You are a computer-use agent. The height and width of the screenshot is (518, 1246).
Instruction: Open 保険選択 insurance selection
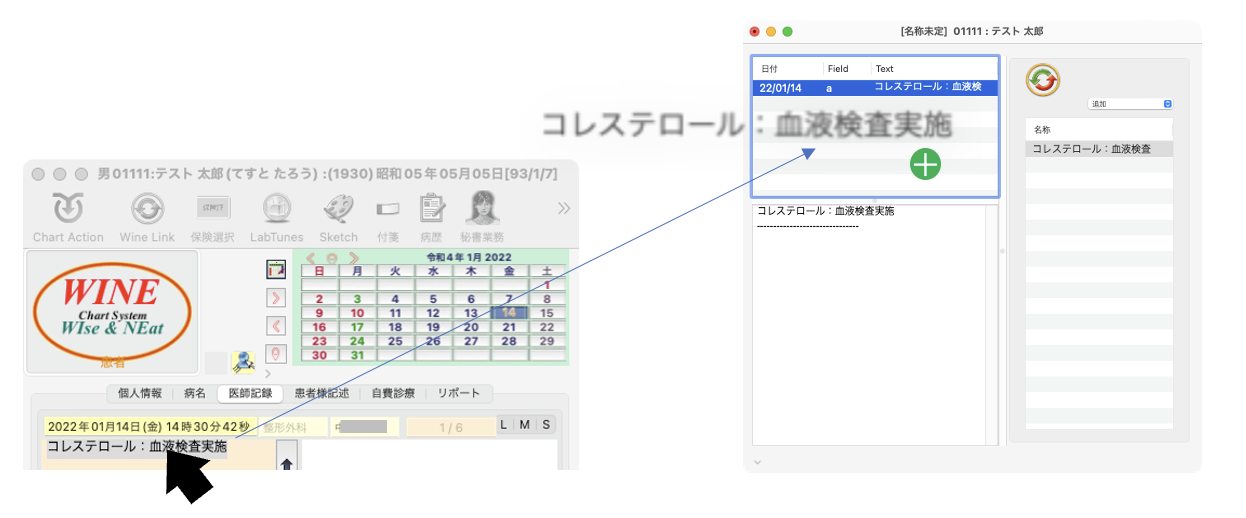pyautogui.click(x=214, y=210)
